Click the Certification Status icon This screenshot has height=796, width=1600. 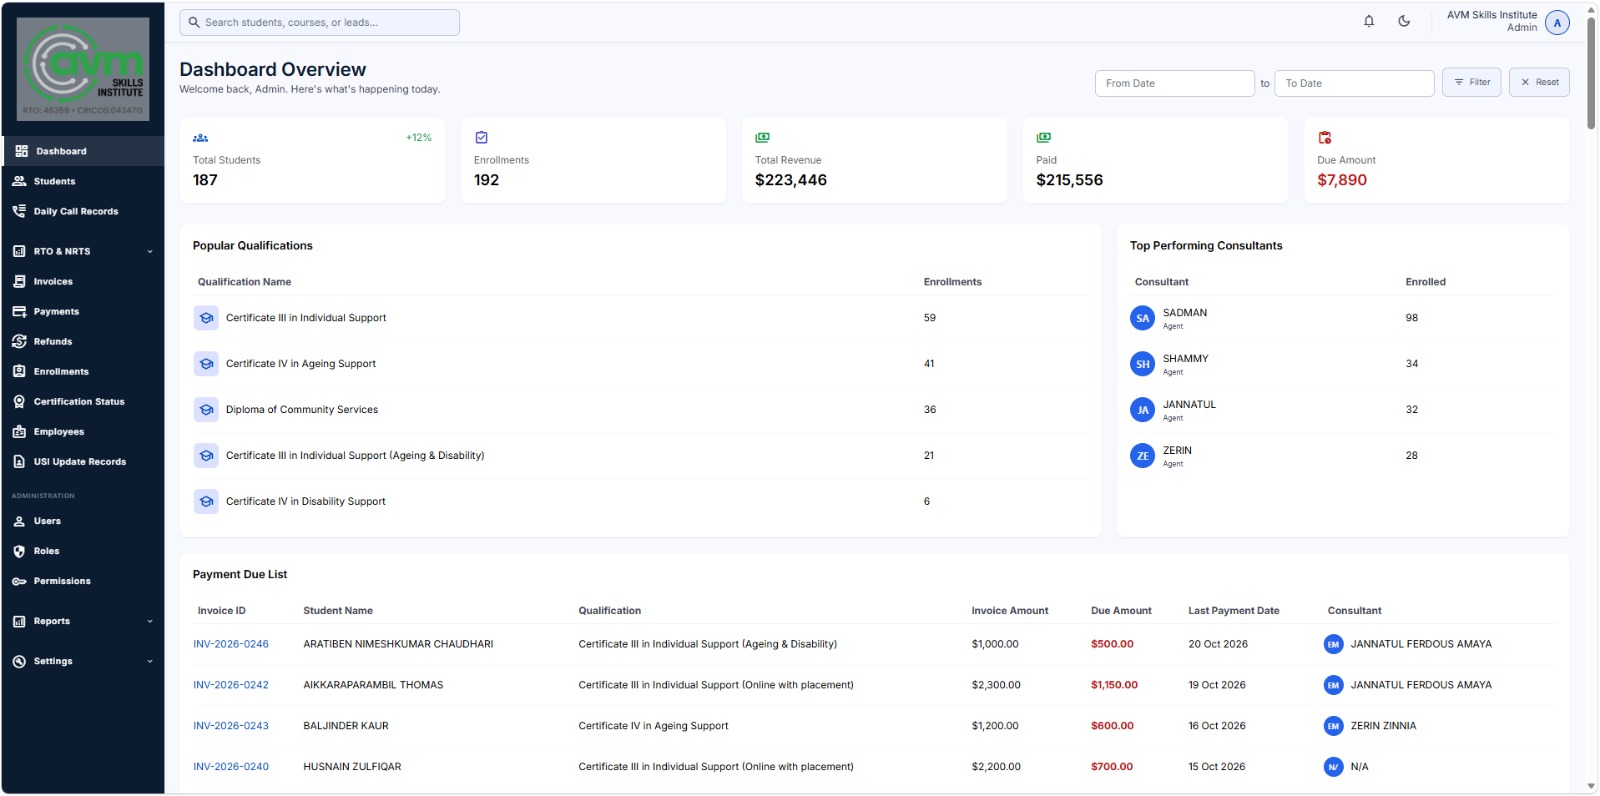(19, 401)
